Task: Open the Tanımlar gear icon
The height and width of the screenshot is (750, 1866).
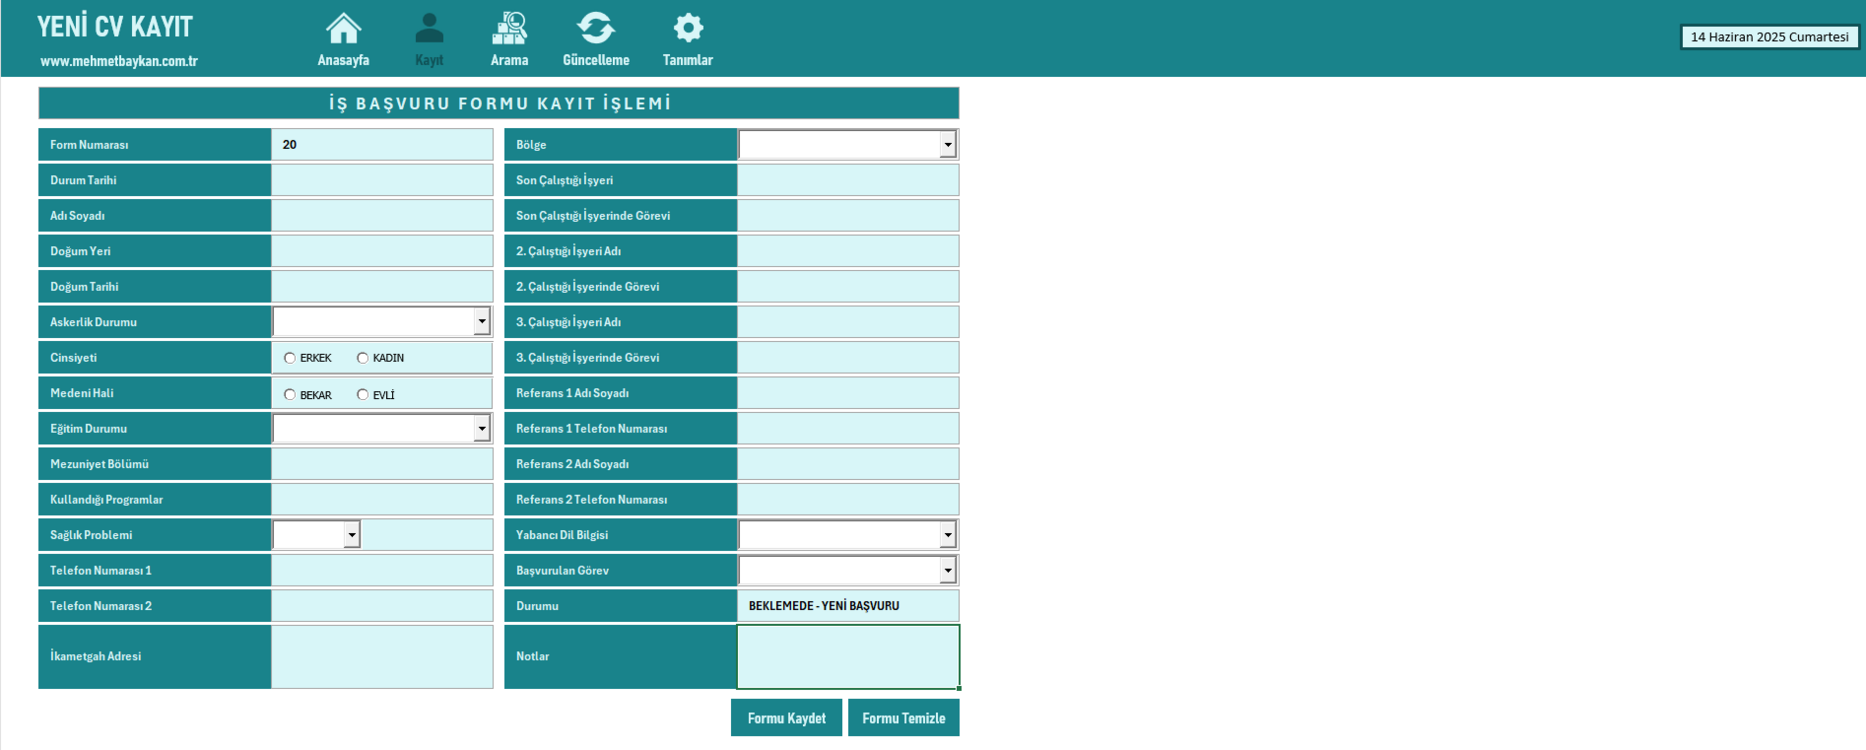Action: point(688,28)
